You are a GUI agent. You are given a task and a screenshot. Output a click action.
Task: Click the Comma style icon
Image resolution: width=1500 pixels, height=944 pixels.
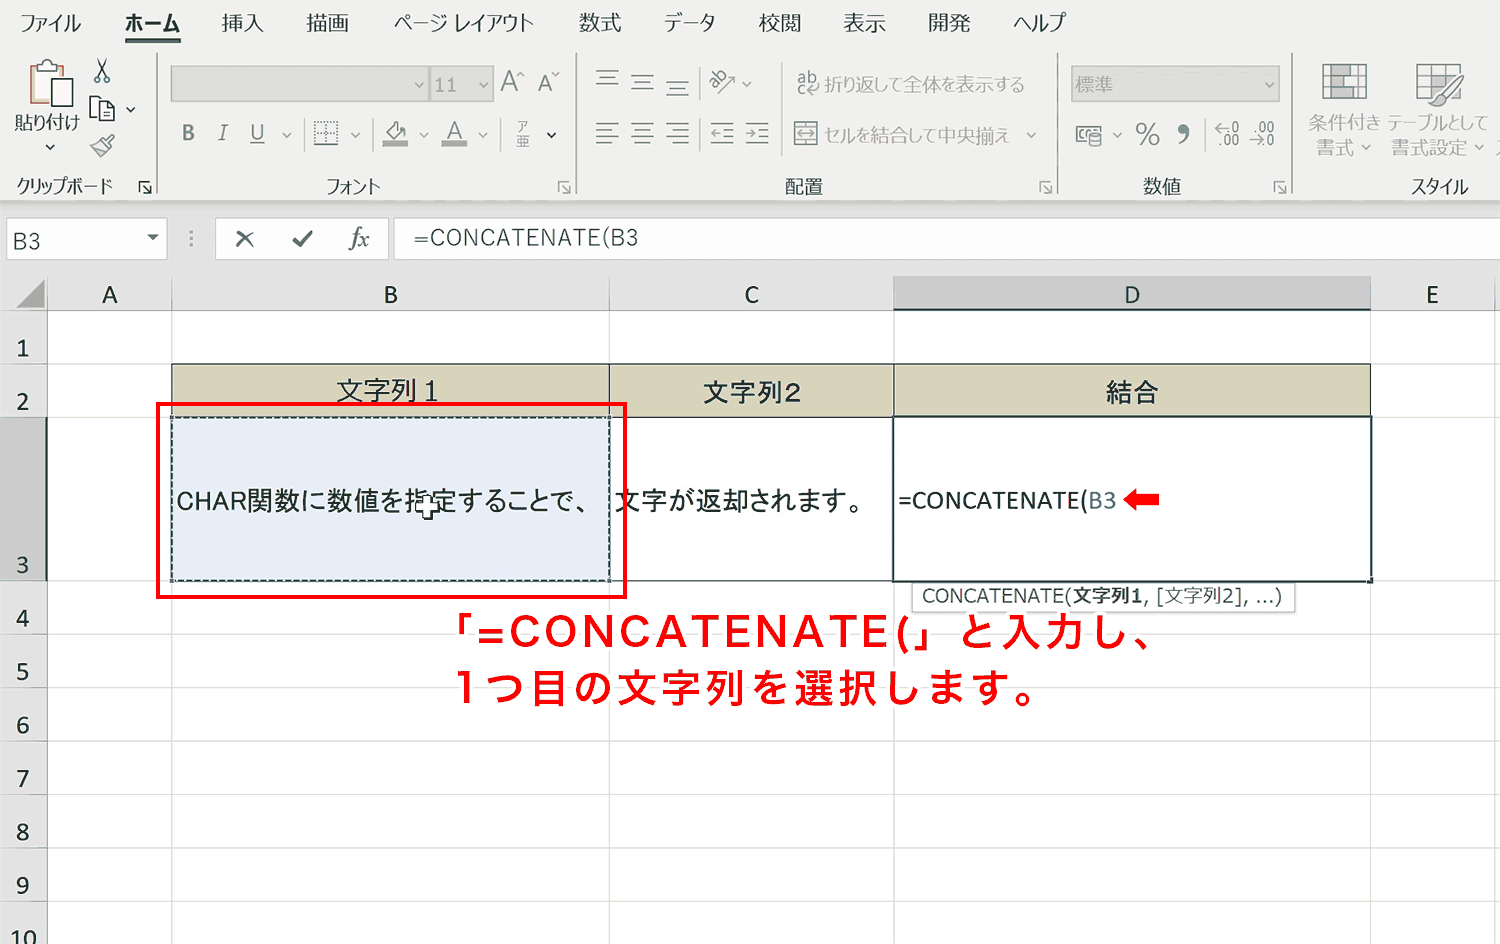1184,134
